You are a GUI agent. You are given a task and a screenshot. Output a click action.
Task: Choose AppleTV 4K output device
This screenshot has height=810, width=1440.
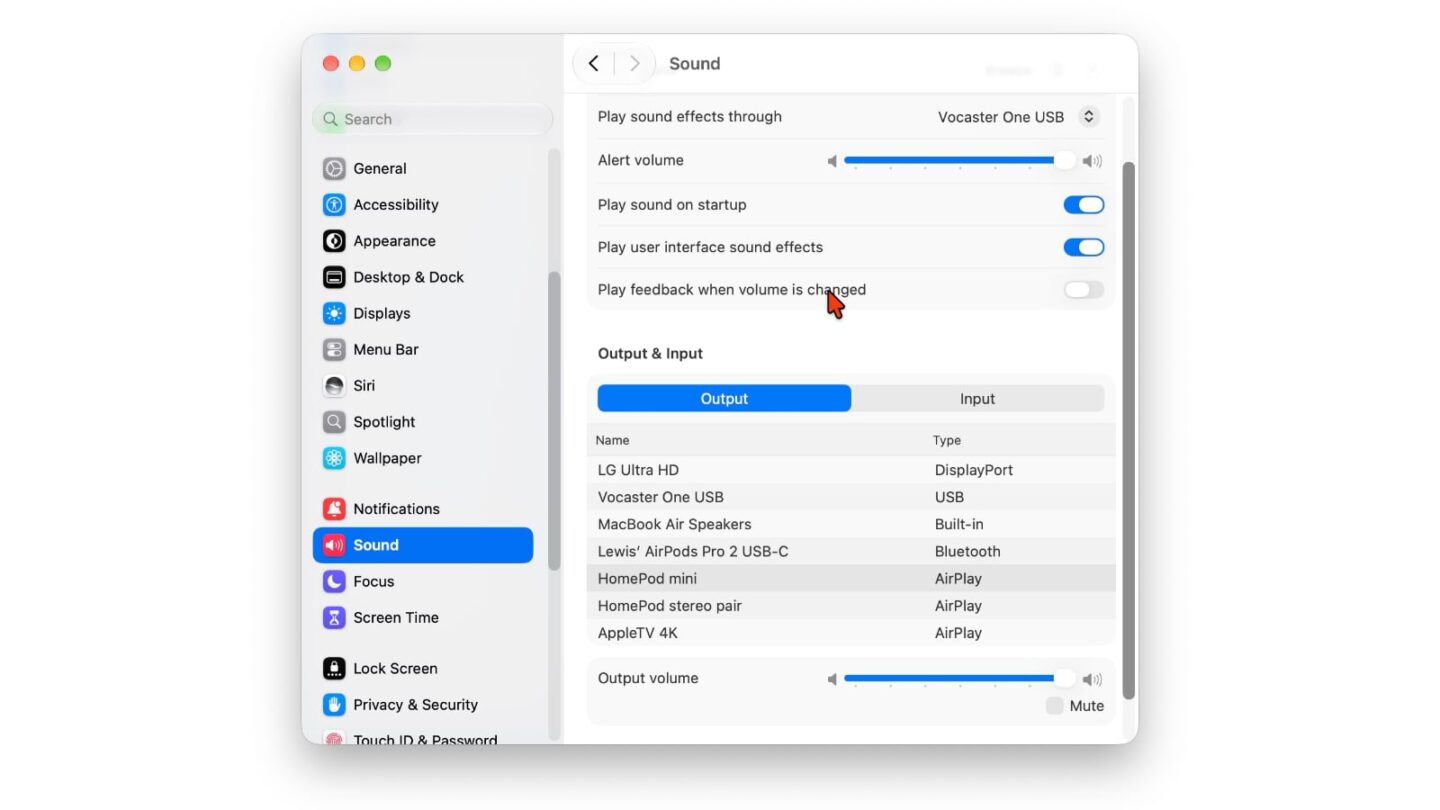tap(851, 632)
